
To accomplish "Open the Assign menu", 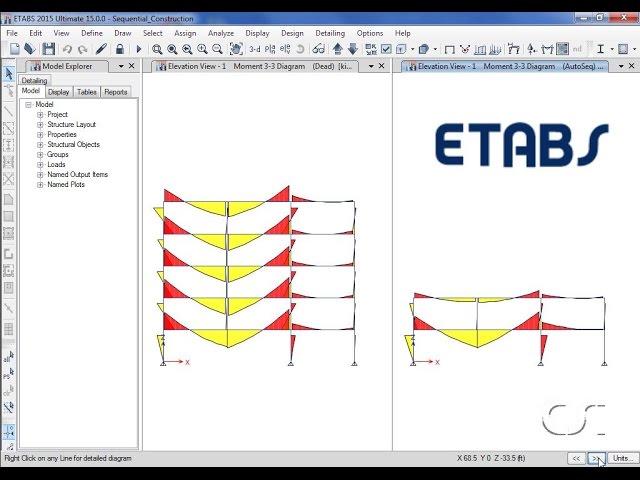I will [x=185, y=33].
